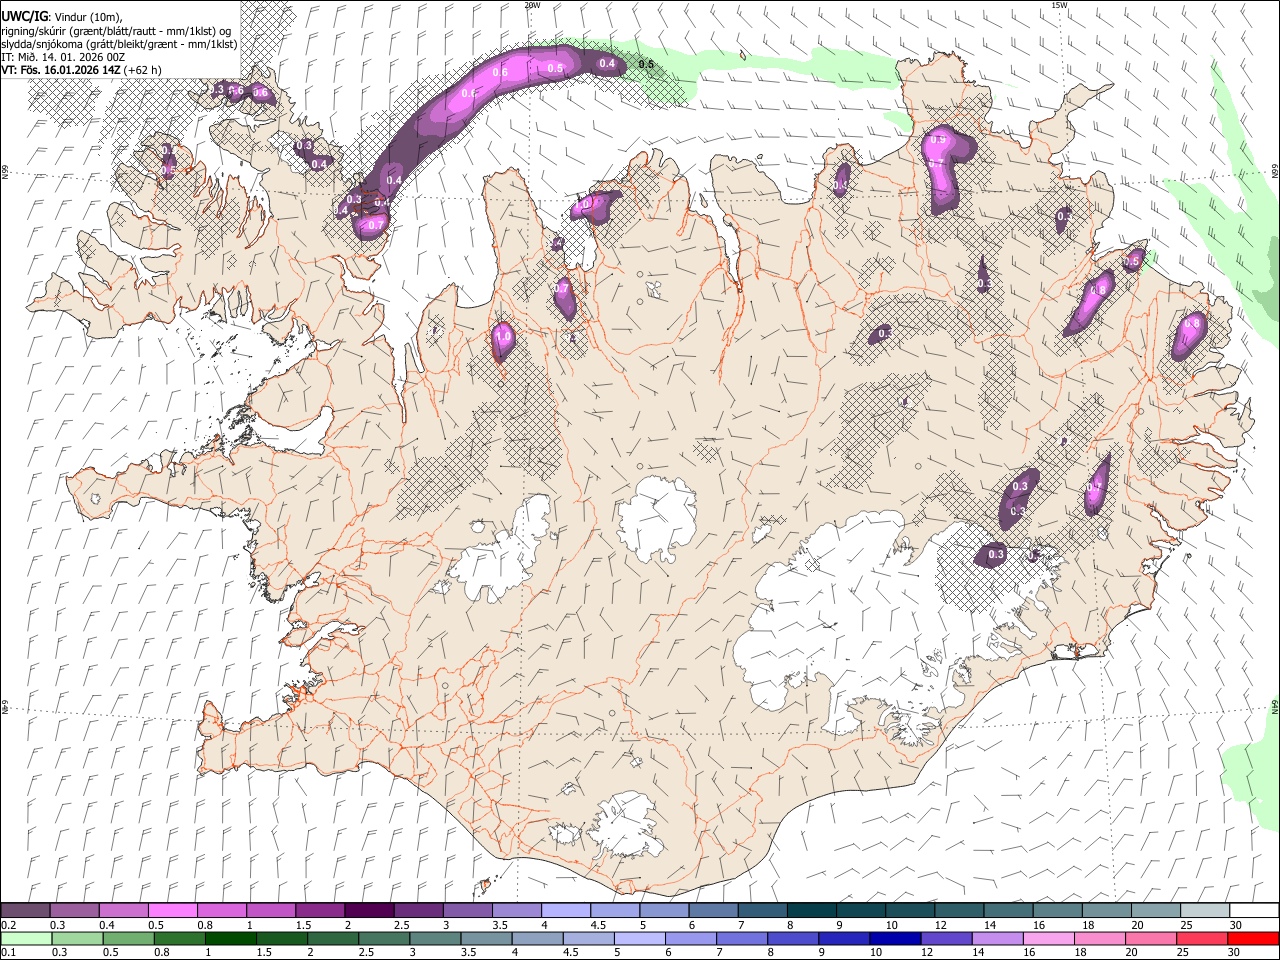Choose the medium green 0.5 swatch in rain legend row

click(129, 938)
